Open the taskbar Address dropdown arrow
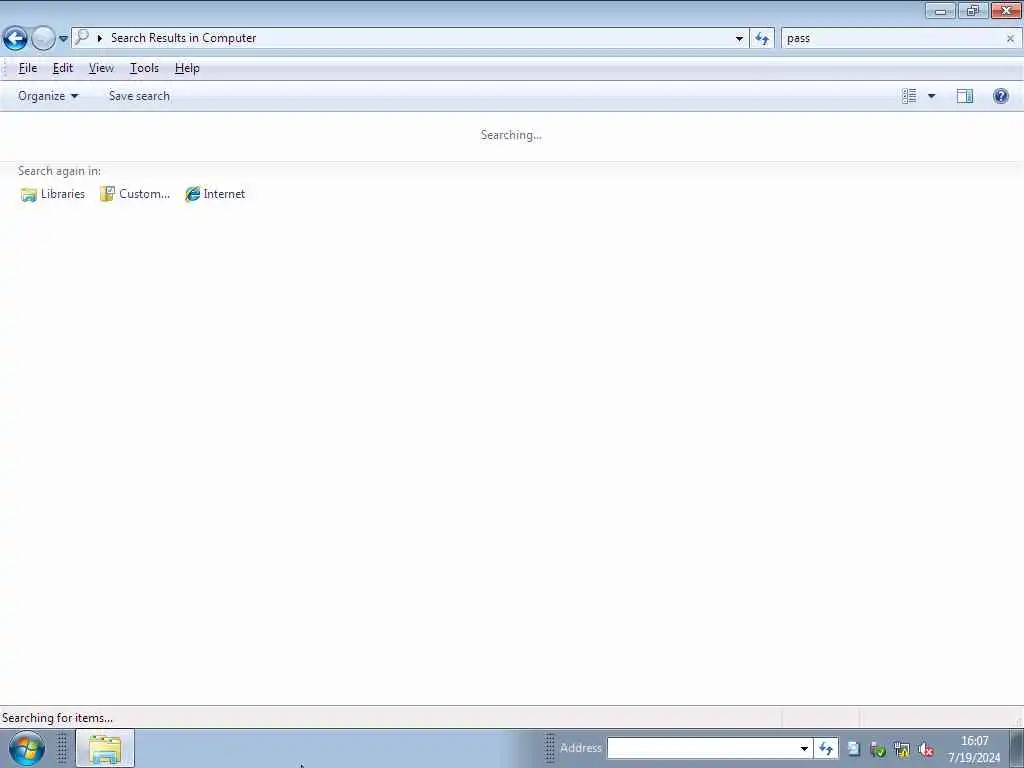 pyautogui.click(x=804, y=748)
